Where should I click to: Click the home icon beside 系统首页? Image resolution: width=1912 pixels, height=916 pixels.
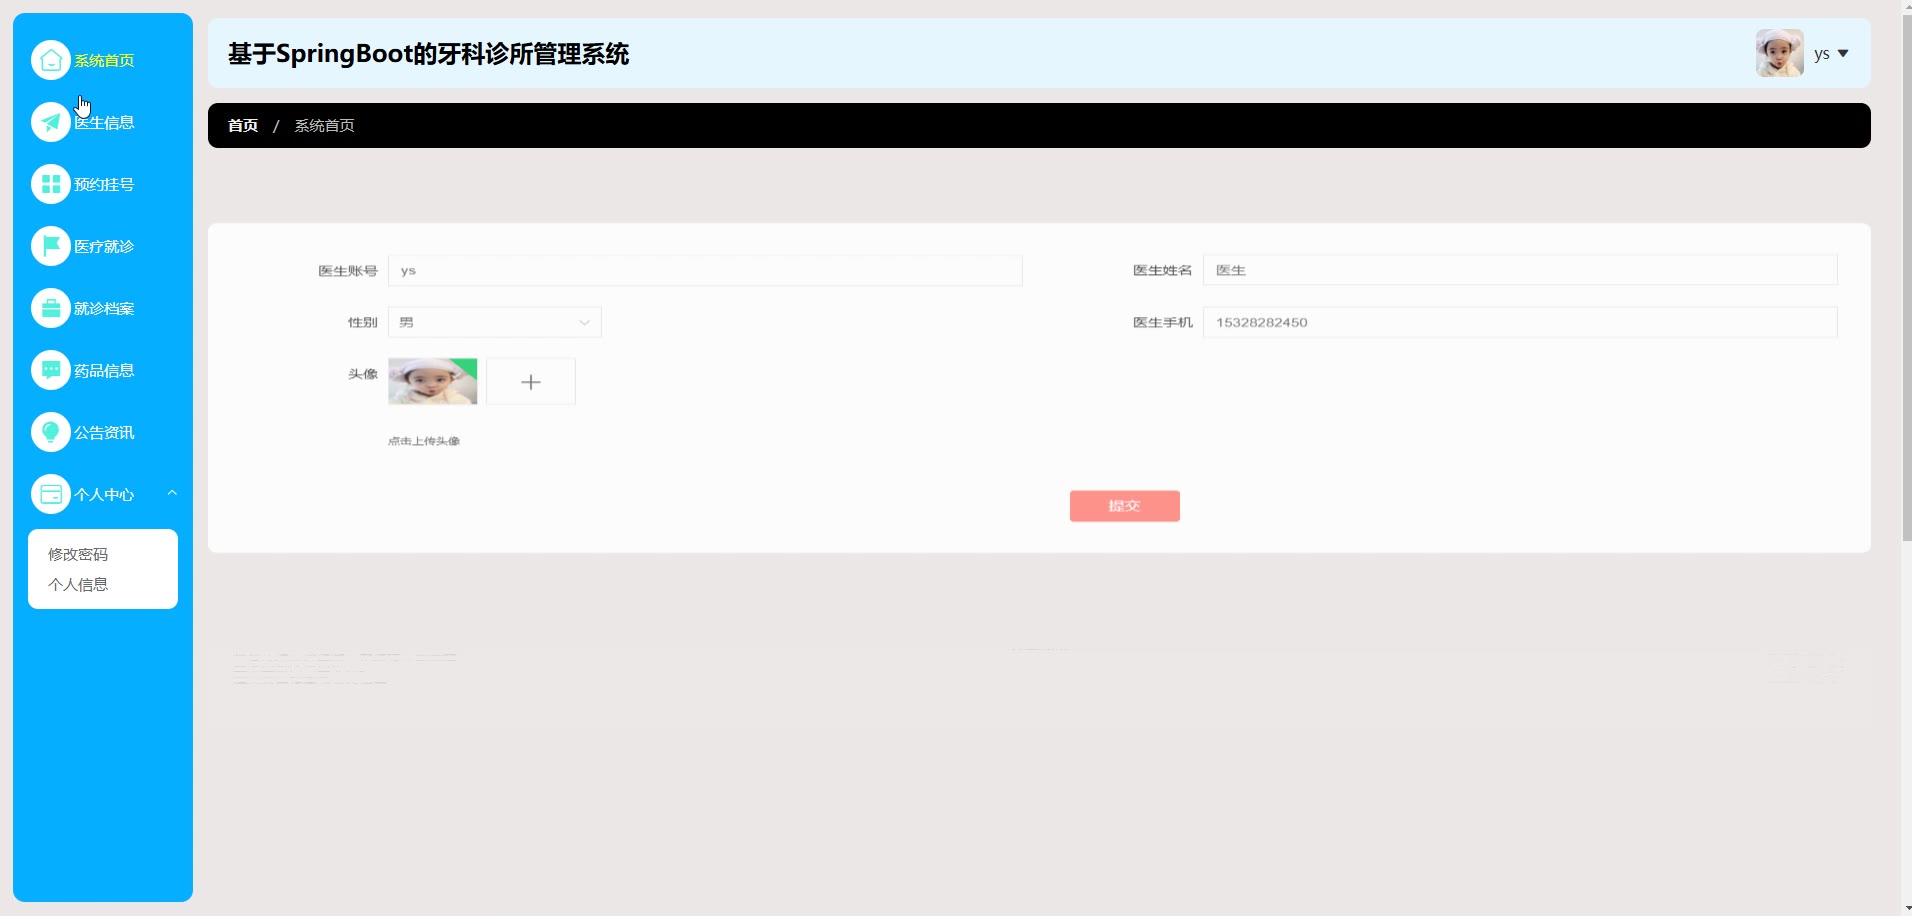point(50,60)
